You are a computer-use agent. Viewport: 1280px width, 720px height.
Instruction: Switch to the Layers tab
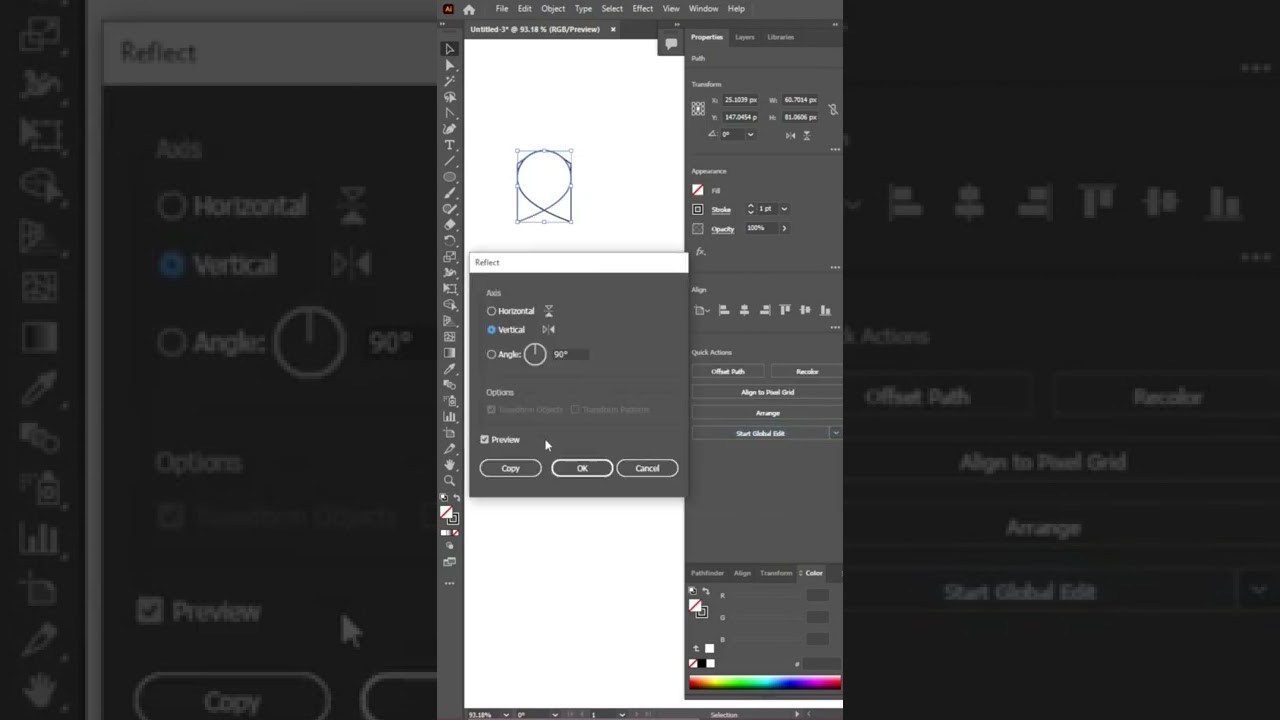tap(745, 37)
